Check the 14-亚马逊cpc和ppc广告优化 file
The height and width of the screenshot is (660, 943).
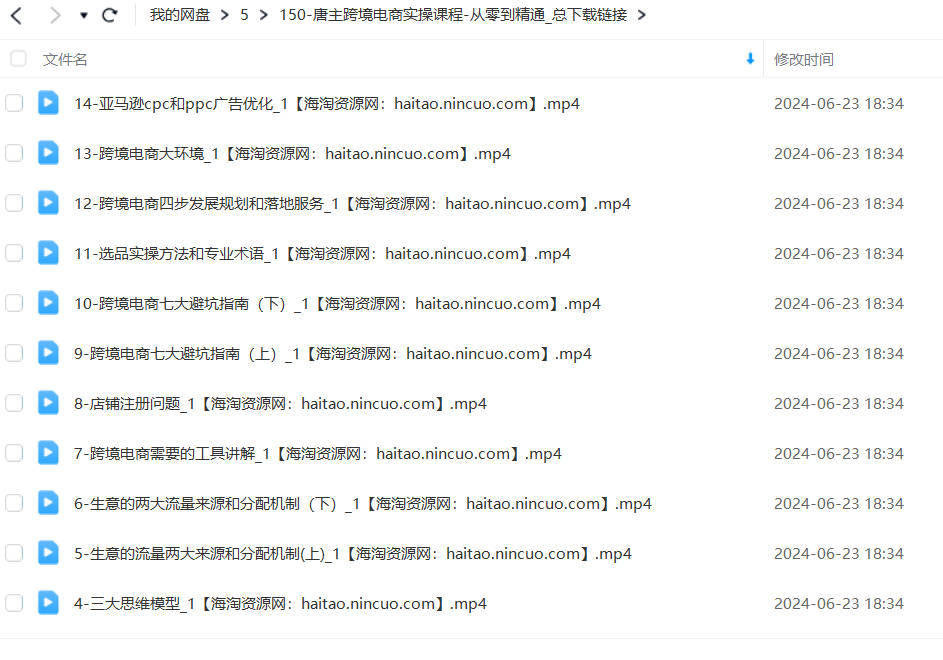[14, 103]
